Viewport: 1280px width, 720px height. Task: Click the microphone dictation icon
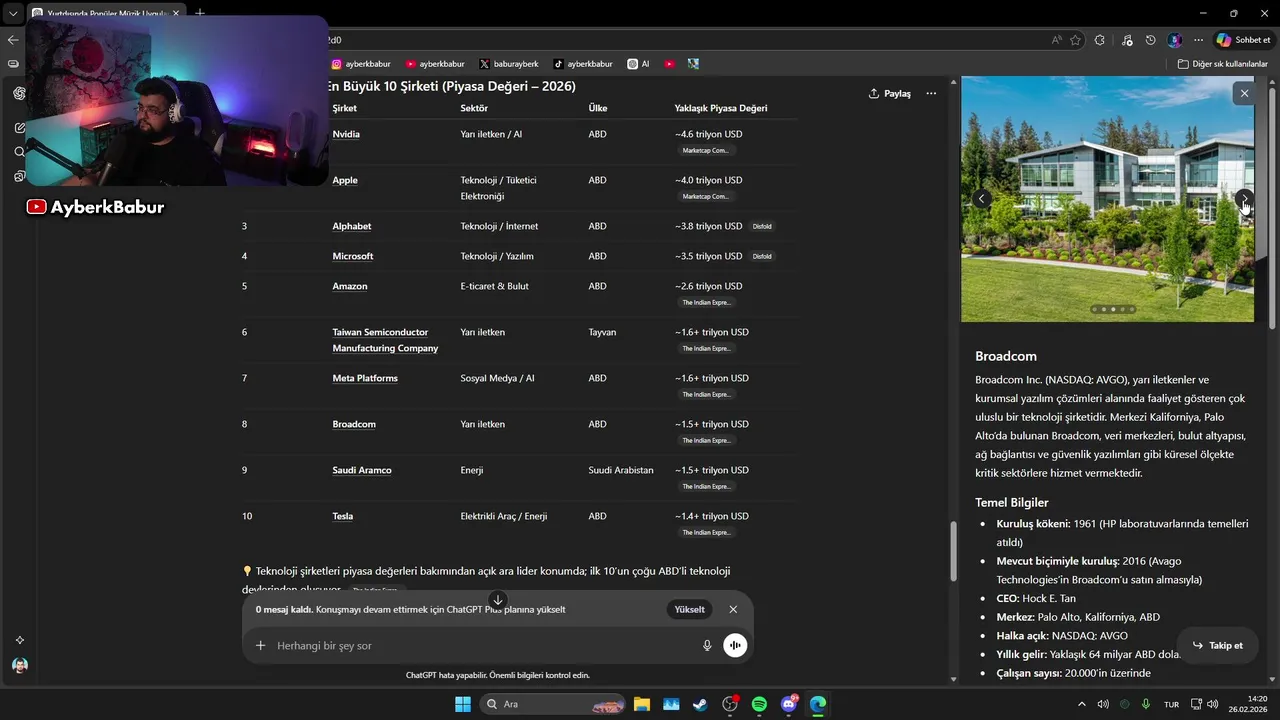pos(707,646)
